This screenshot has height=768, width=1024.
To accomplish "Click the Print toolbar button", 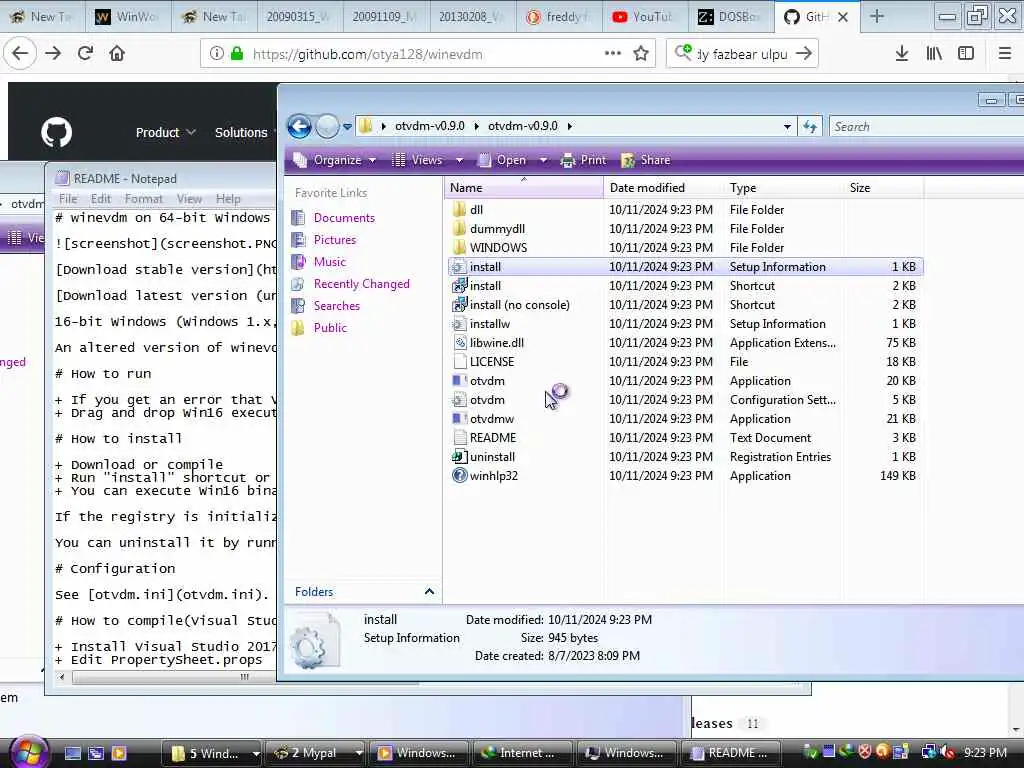I will tap(584, 160).
